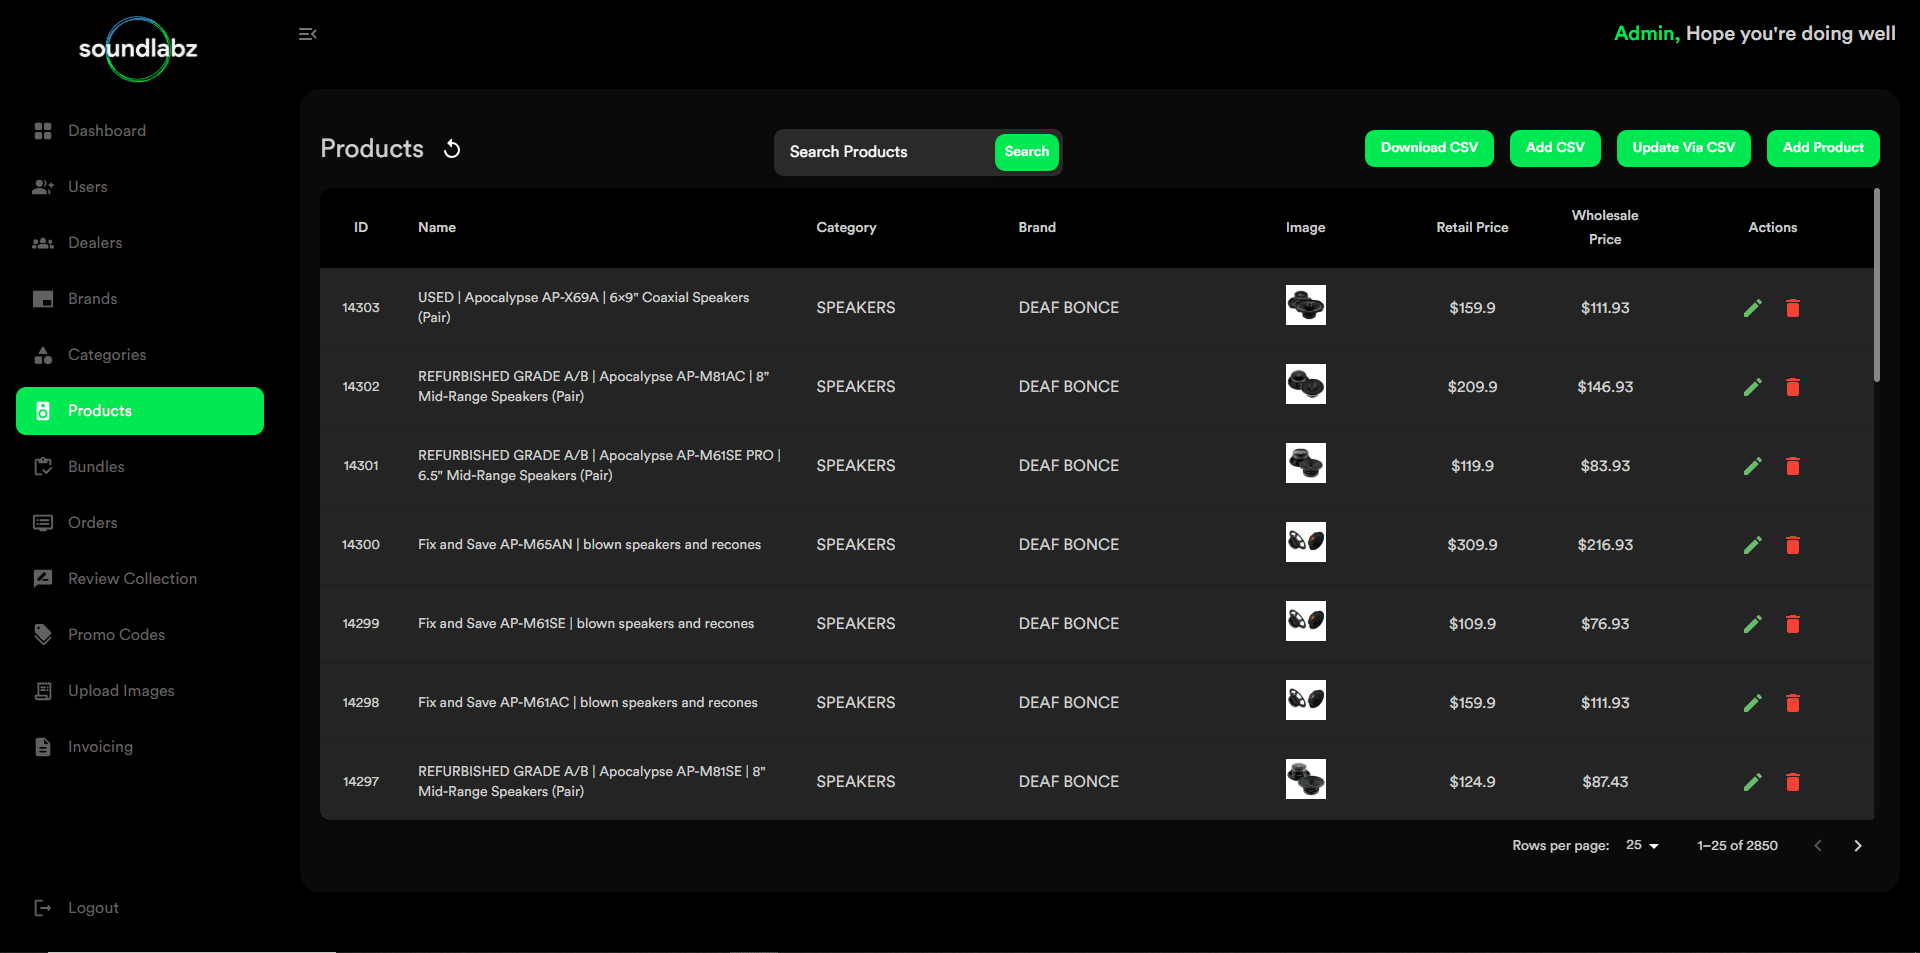The width and height of the screenshot is (1920, 953).
Task: Select 'Fix and Save AP-M61AC' product name
Action: (x=588, y=703)
